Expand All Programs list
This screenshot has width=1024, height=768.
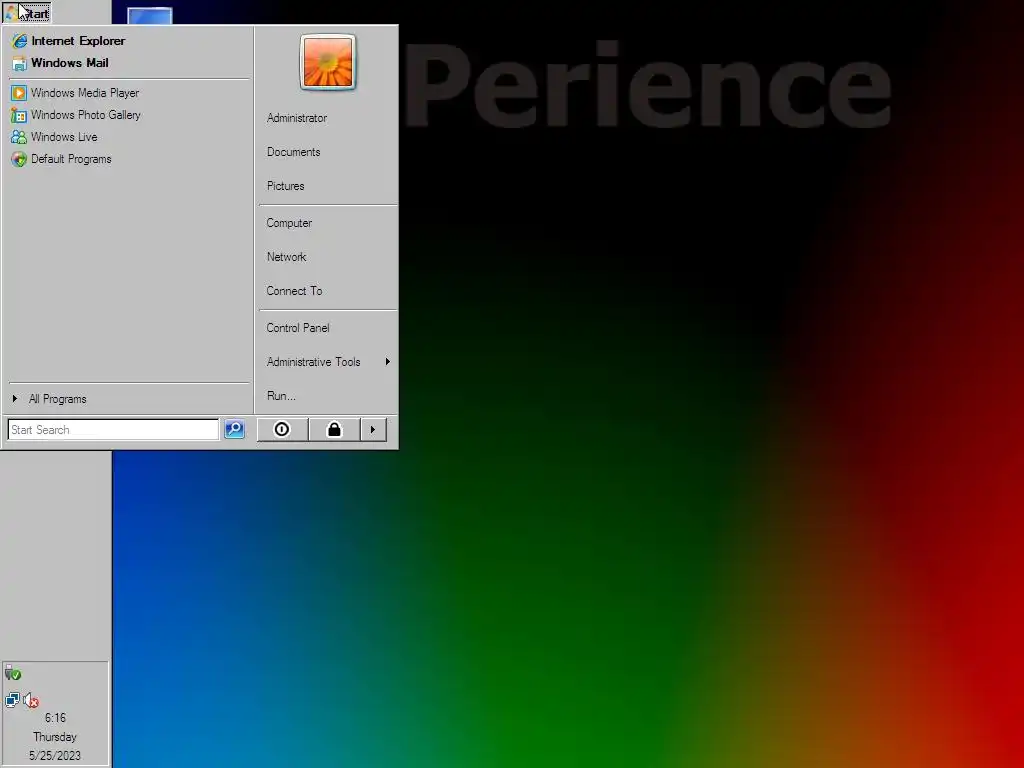point(129,399)
